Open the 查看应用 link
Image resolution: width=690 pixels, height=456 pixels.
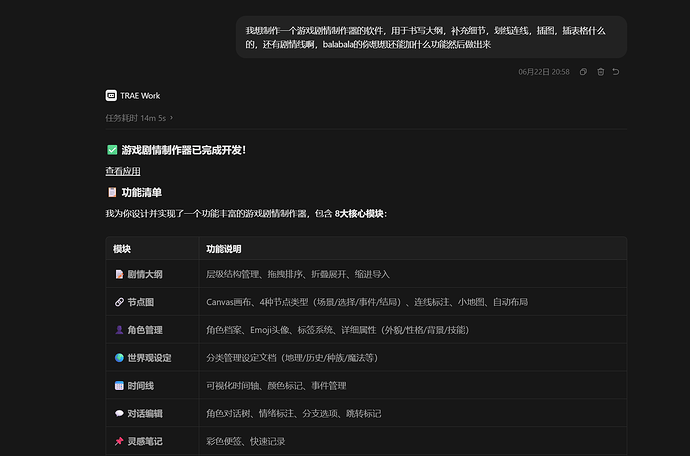pos(123,171)
